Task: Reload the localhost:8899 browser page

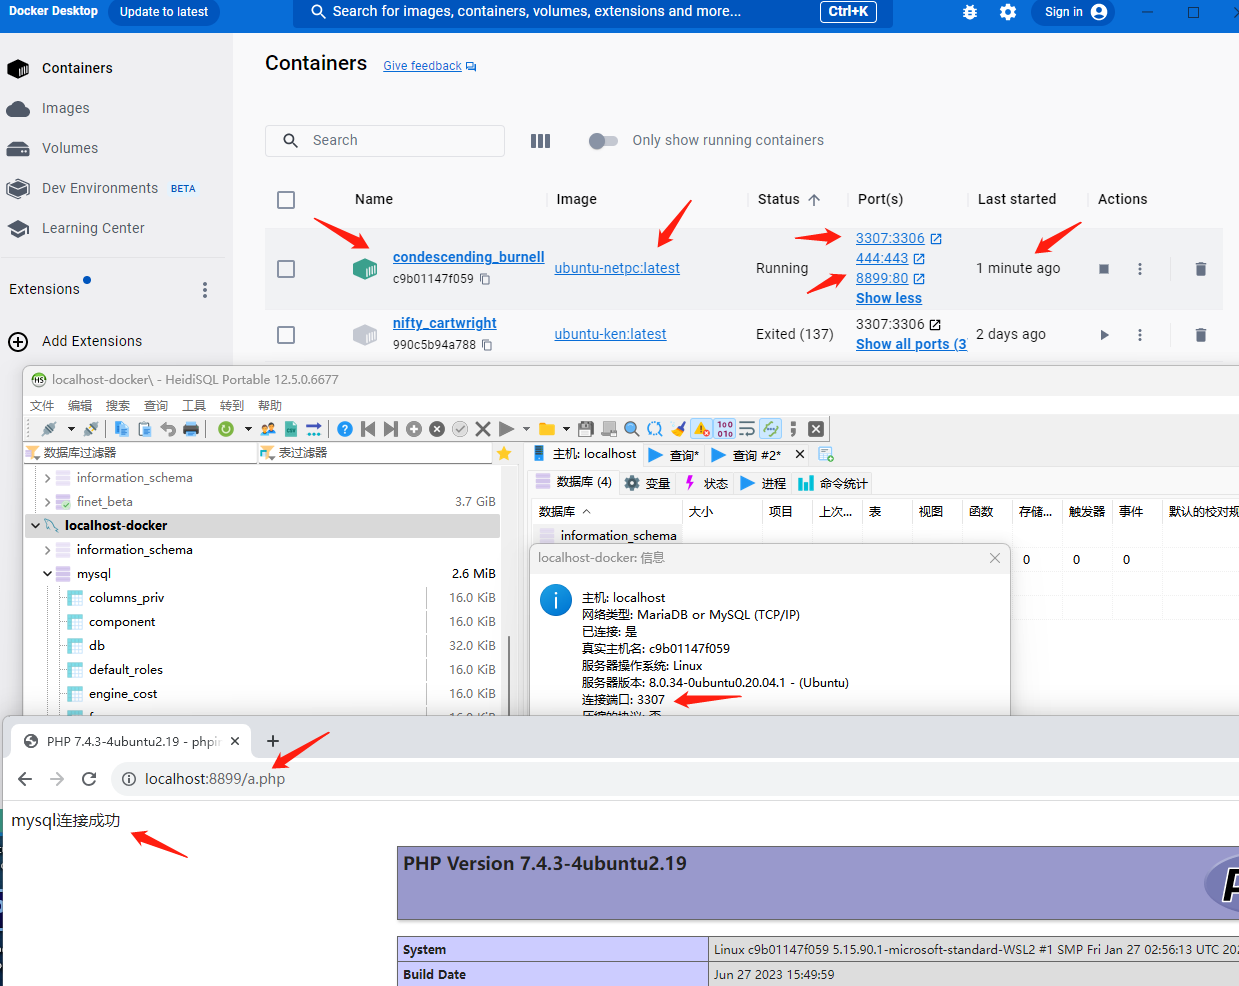Action: tap(89, 779)
